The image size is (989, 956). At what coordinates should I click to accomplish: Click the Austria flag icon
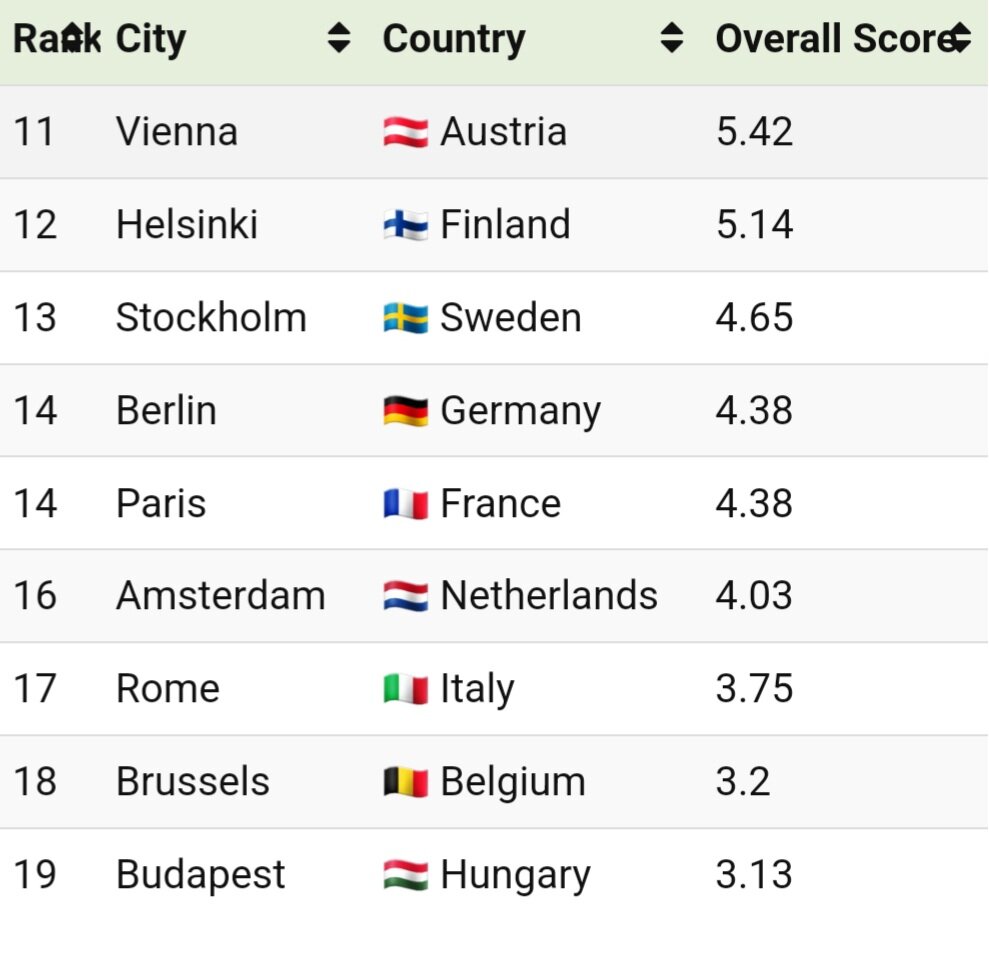pos(405,132)
